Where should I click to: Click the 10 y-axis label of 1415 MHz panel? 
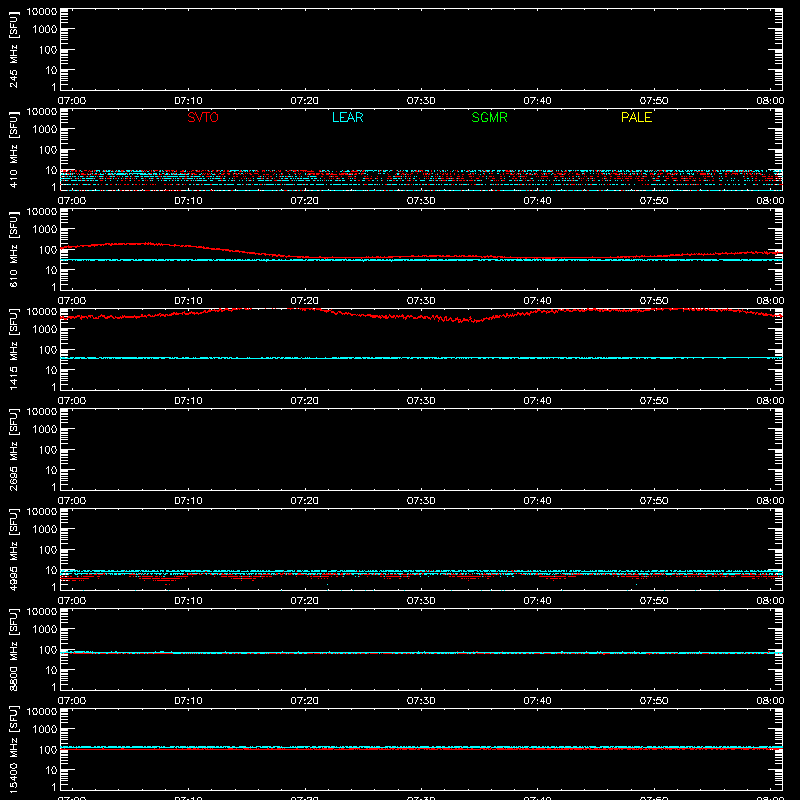(x=51, y=370)
